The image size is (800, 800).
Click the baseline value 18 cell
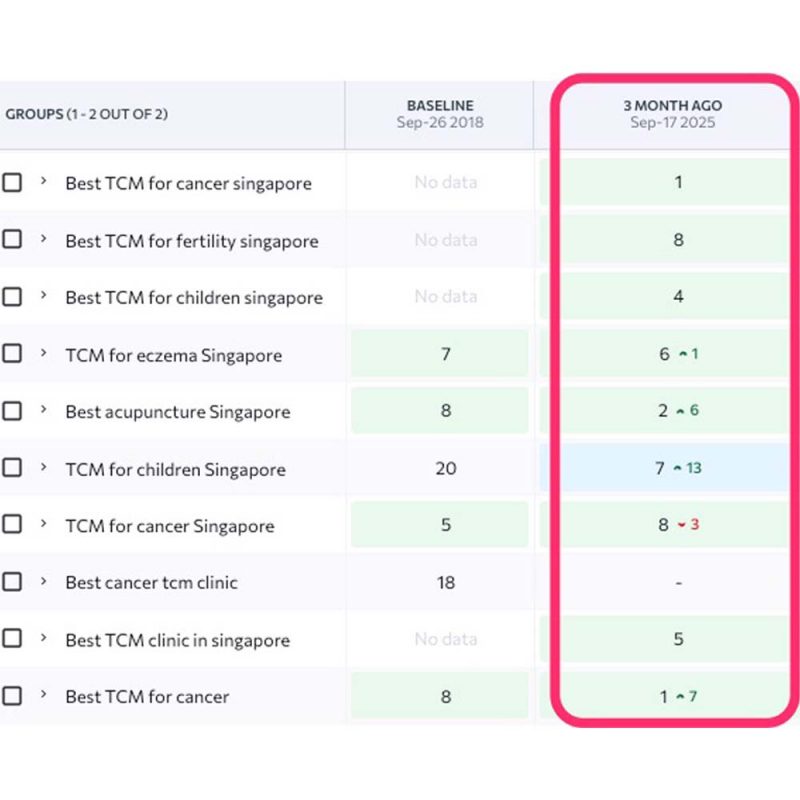tap(446, 582)
